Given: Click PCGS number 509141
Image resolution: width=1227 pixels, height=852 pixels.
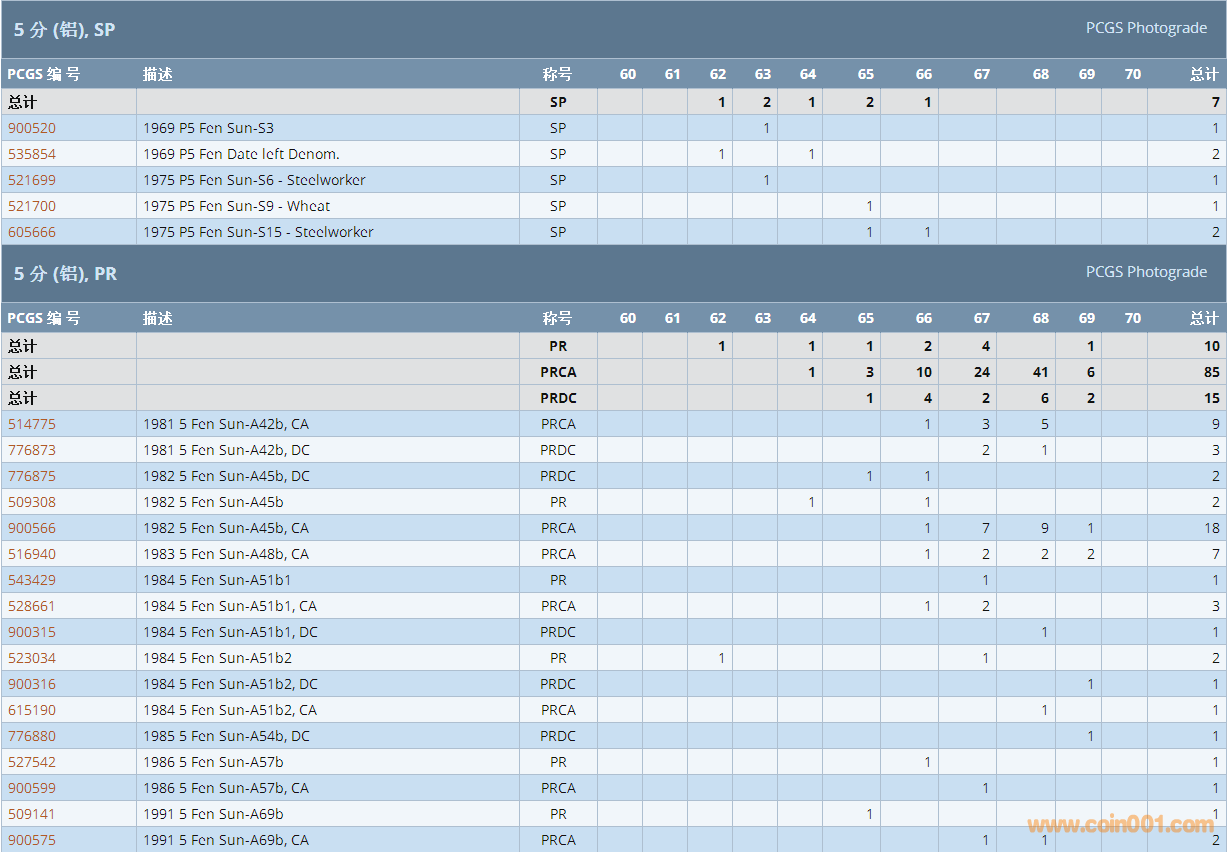Looking at the screenshot, I should coord(32,814).
